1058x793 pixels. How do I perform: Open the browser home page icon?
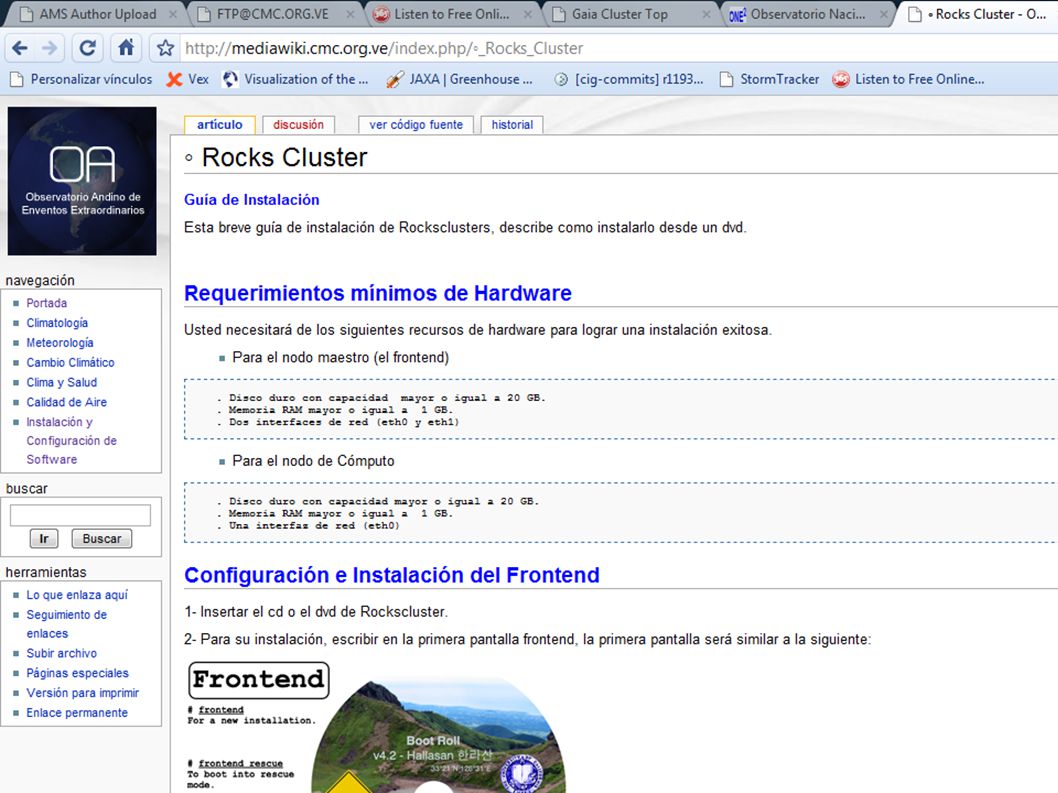pos(126,48)
